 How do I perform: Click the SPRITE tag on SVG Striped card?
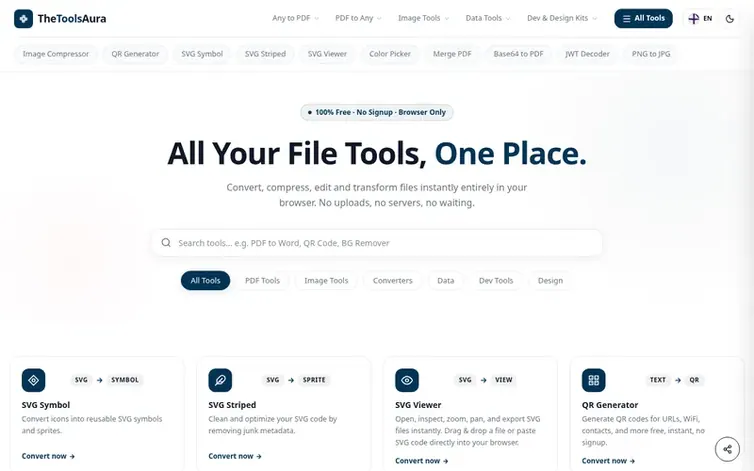click(x=314, y=380)
